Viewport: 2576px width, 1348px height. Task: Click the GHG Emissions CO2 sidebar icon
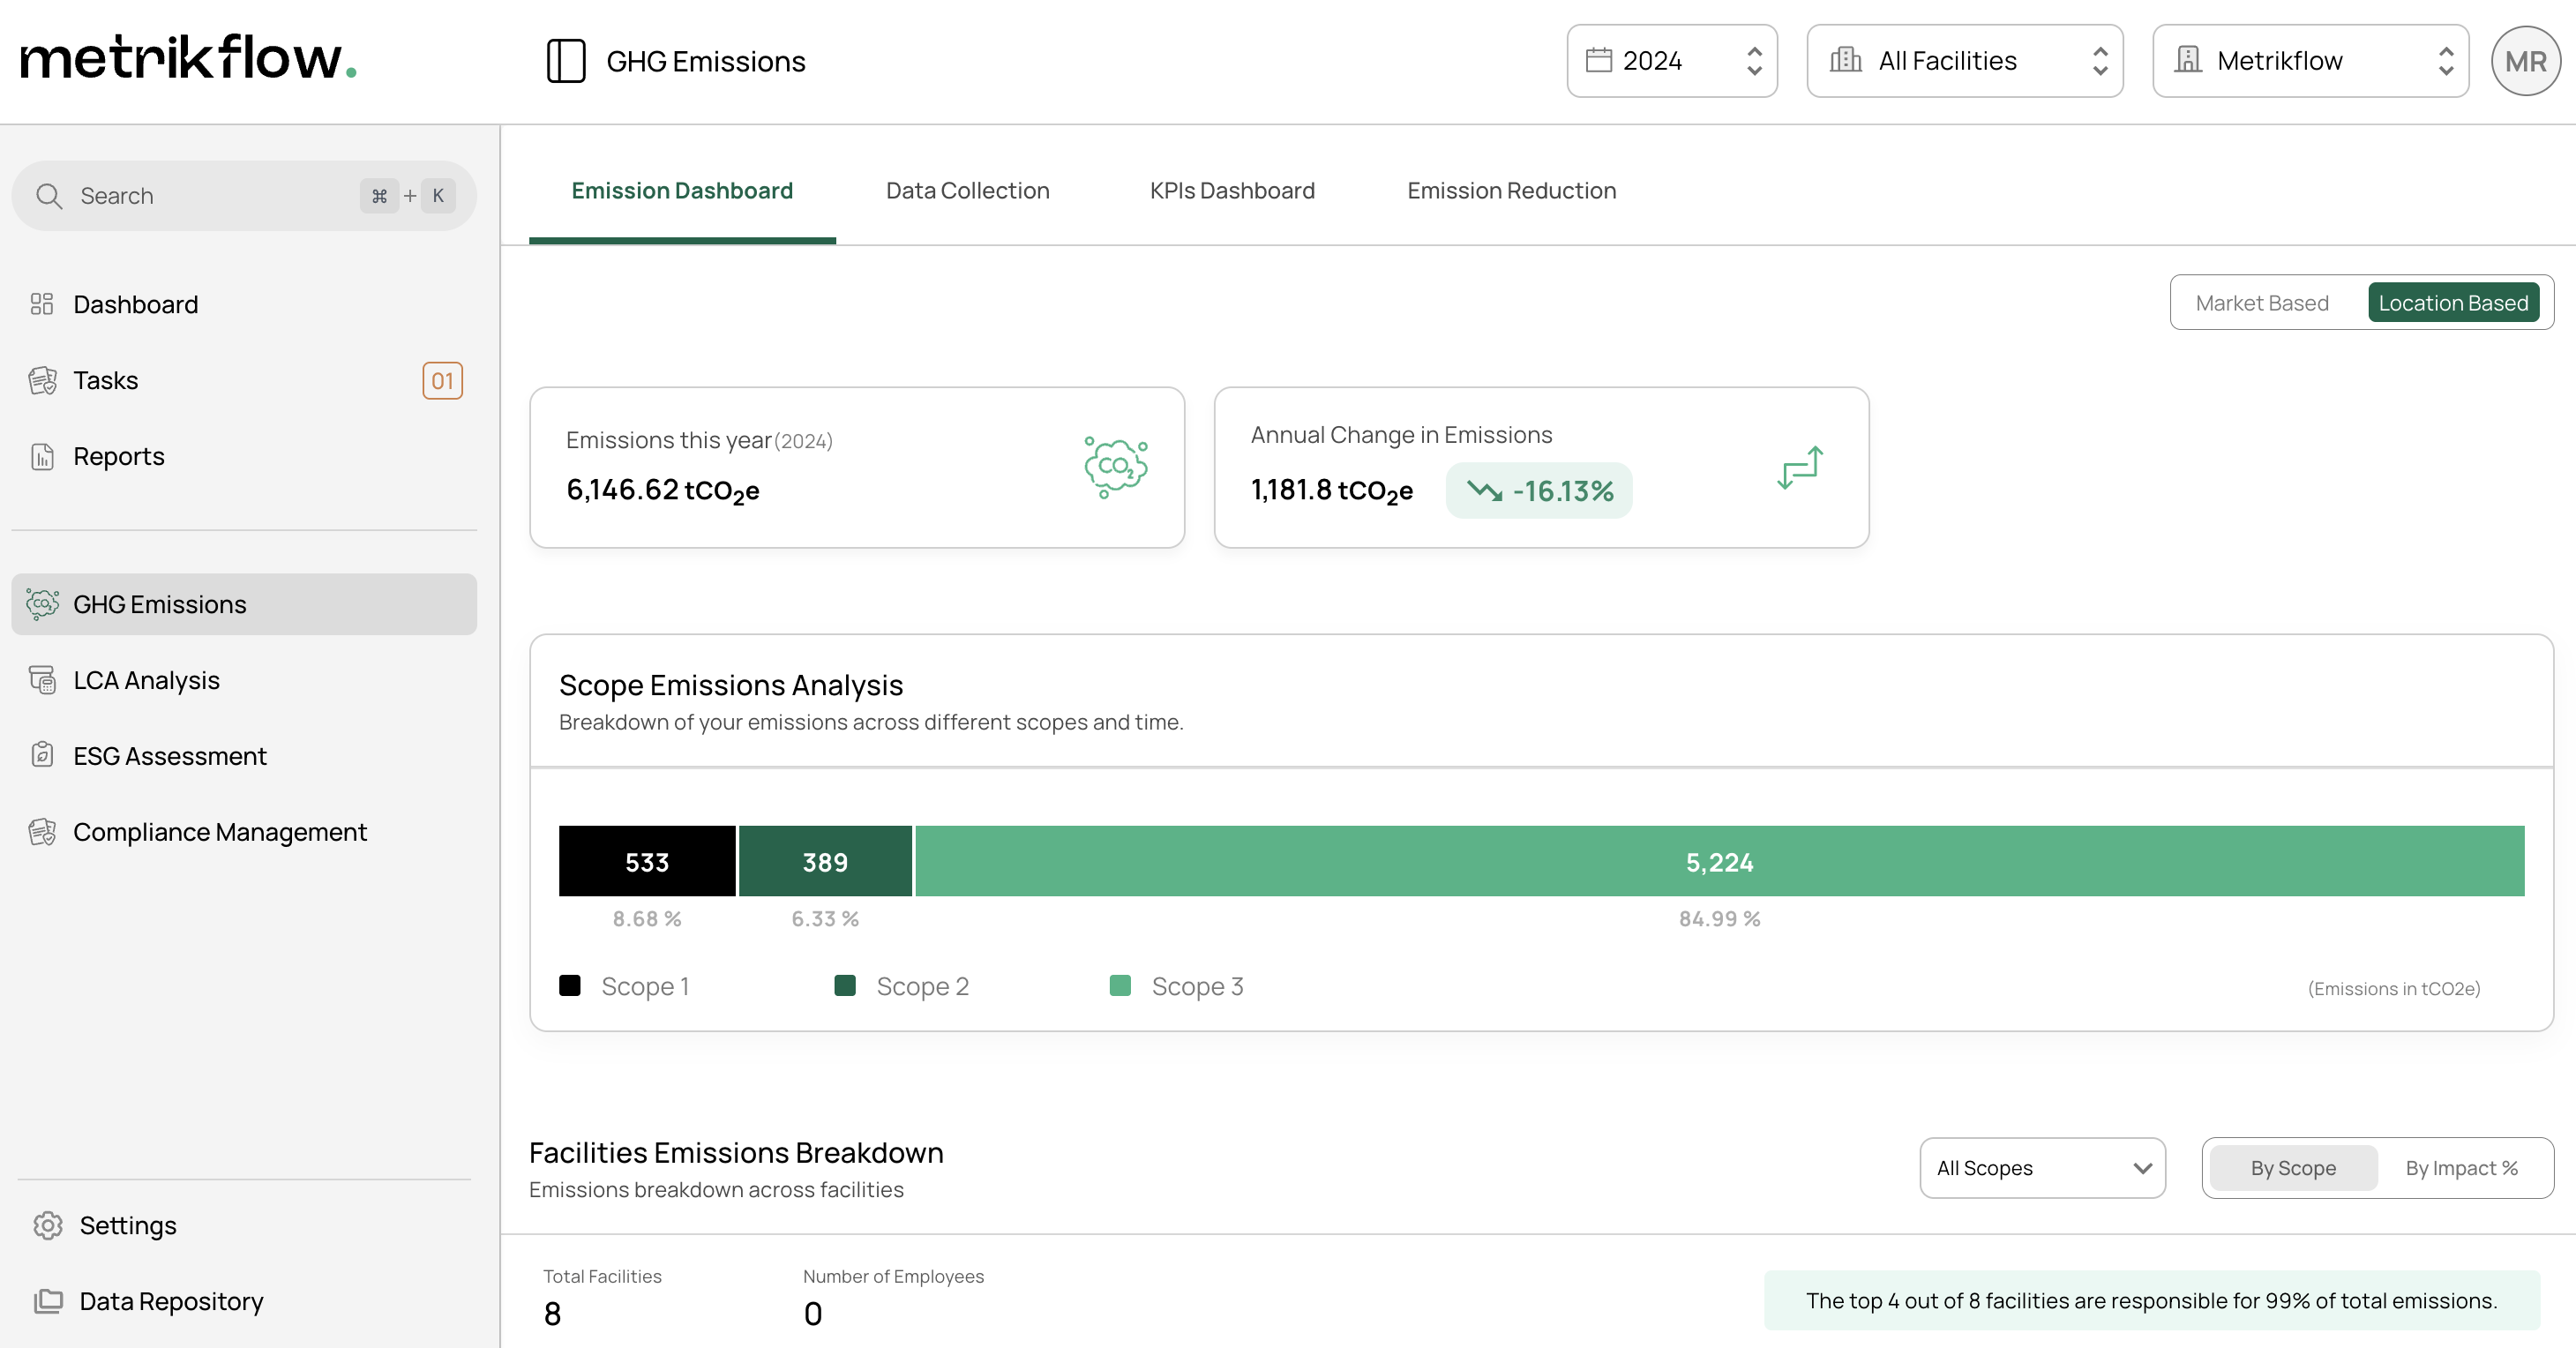(42, 604)
